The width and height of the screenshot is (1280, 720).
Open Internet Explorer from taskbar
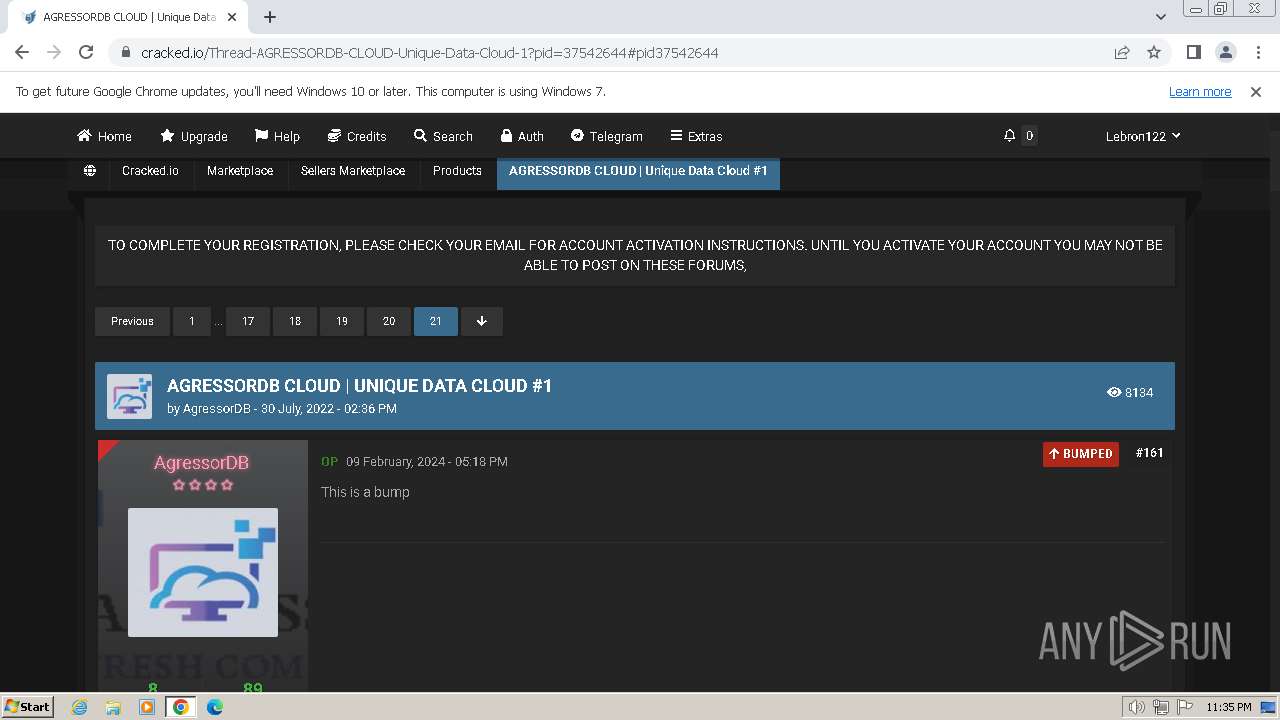point(80,707)
